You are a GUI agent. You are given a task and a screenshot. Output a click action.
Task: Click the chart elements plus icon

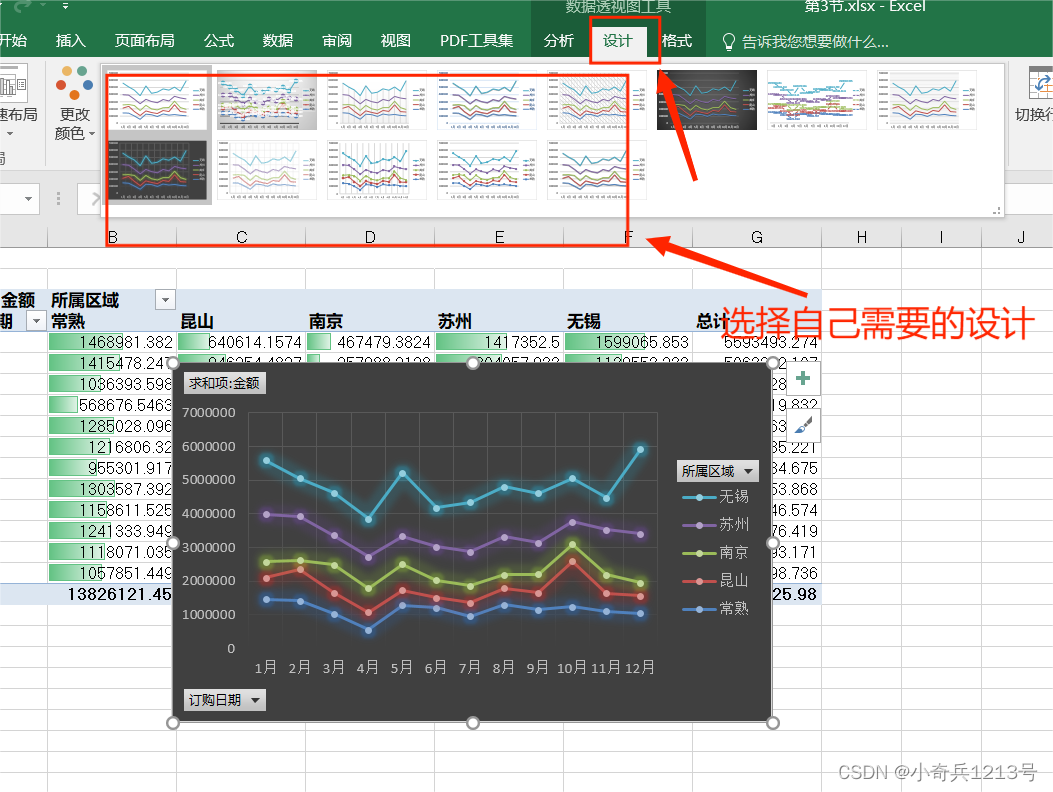(x=803, y=378)
